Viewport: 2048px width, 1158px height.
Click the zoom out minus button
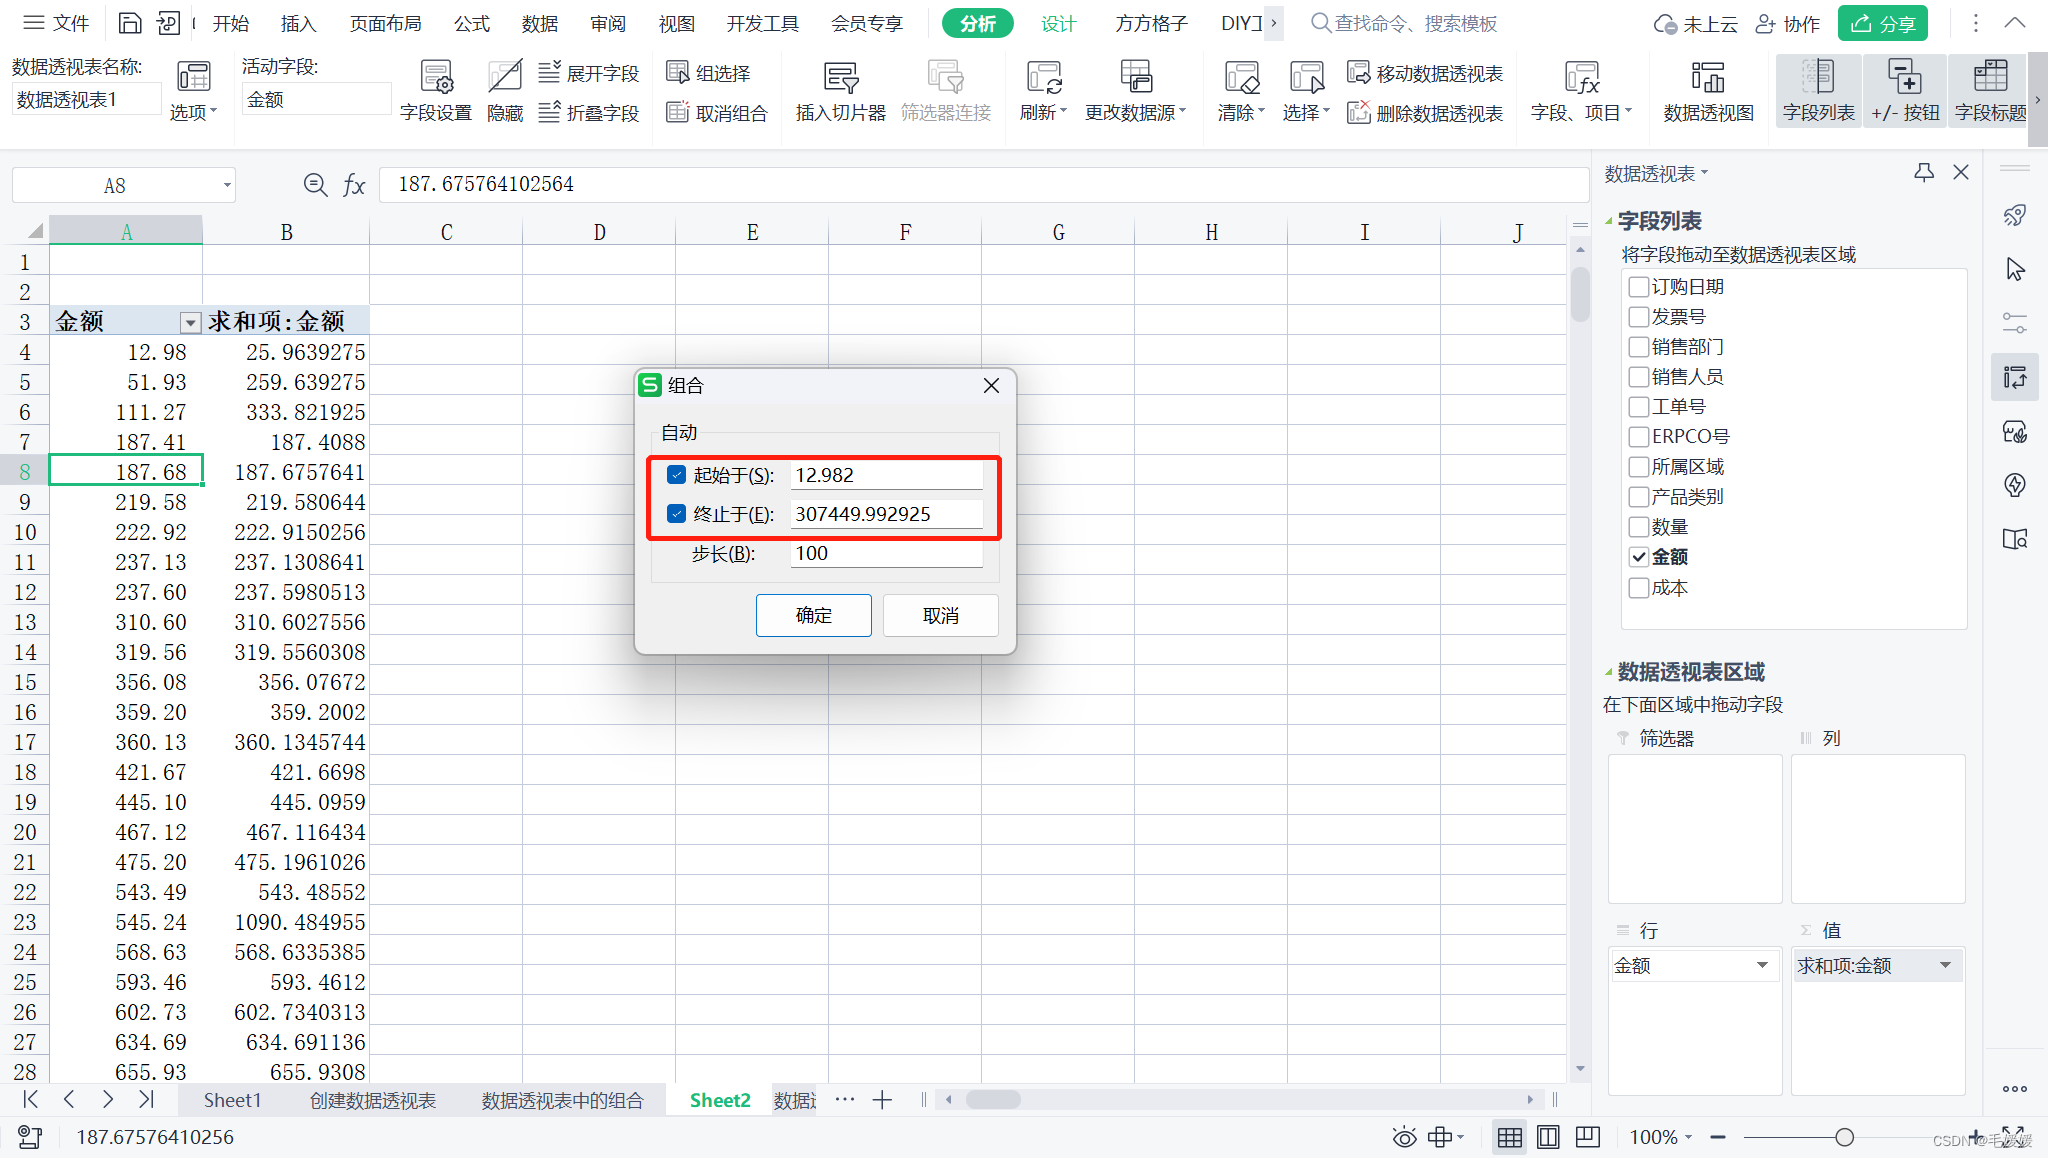[x=1718, y=1137]
